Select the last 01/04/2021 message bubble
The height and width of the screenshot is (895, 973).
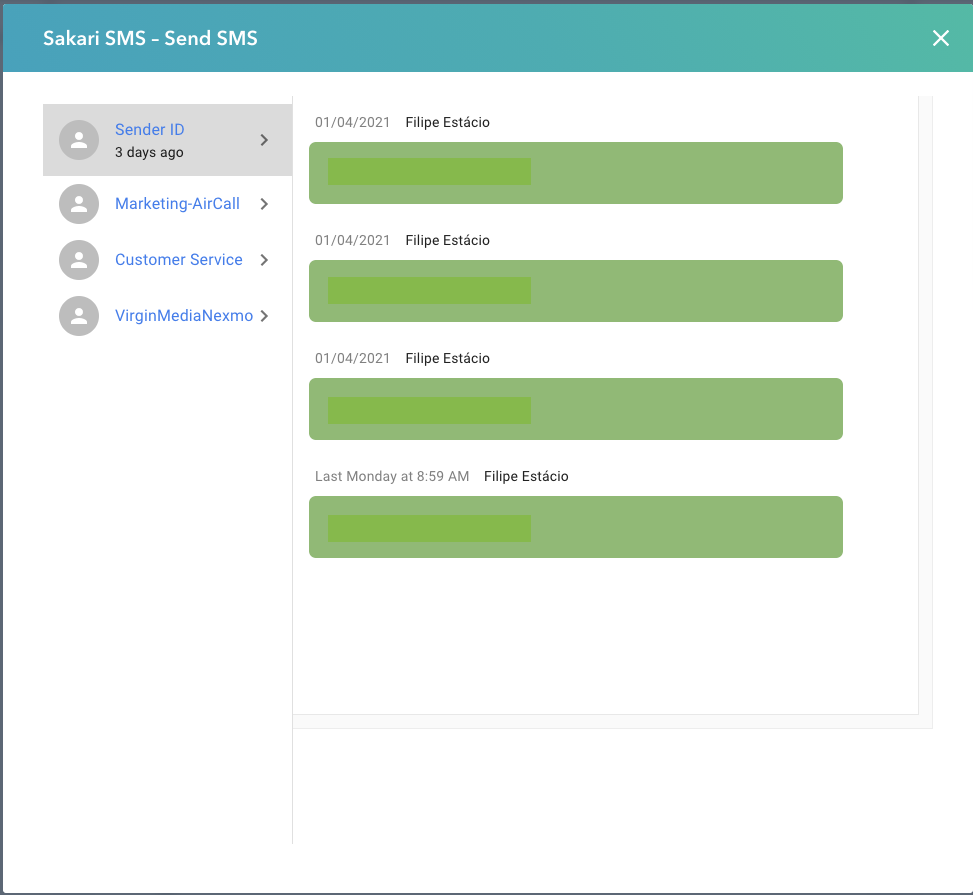tap(576, 408)
